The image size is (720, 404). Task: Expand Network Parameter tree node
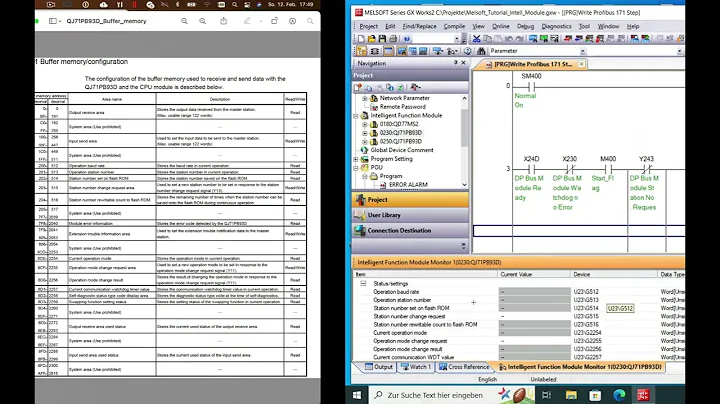click(365, 98)
